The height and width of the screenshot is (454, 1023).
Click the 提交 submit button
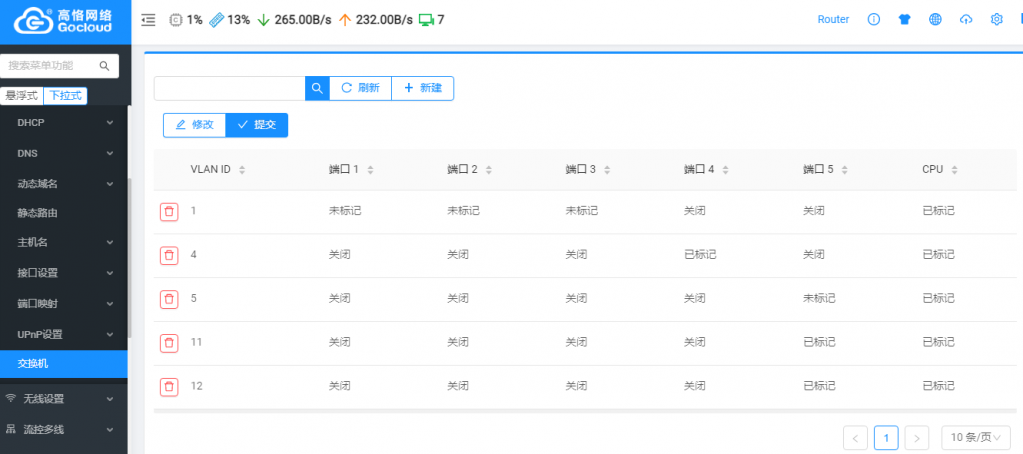click(x=257, y=125)
